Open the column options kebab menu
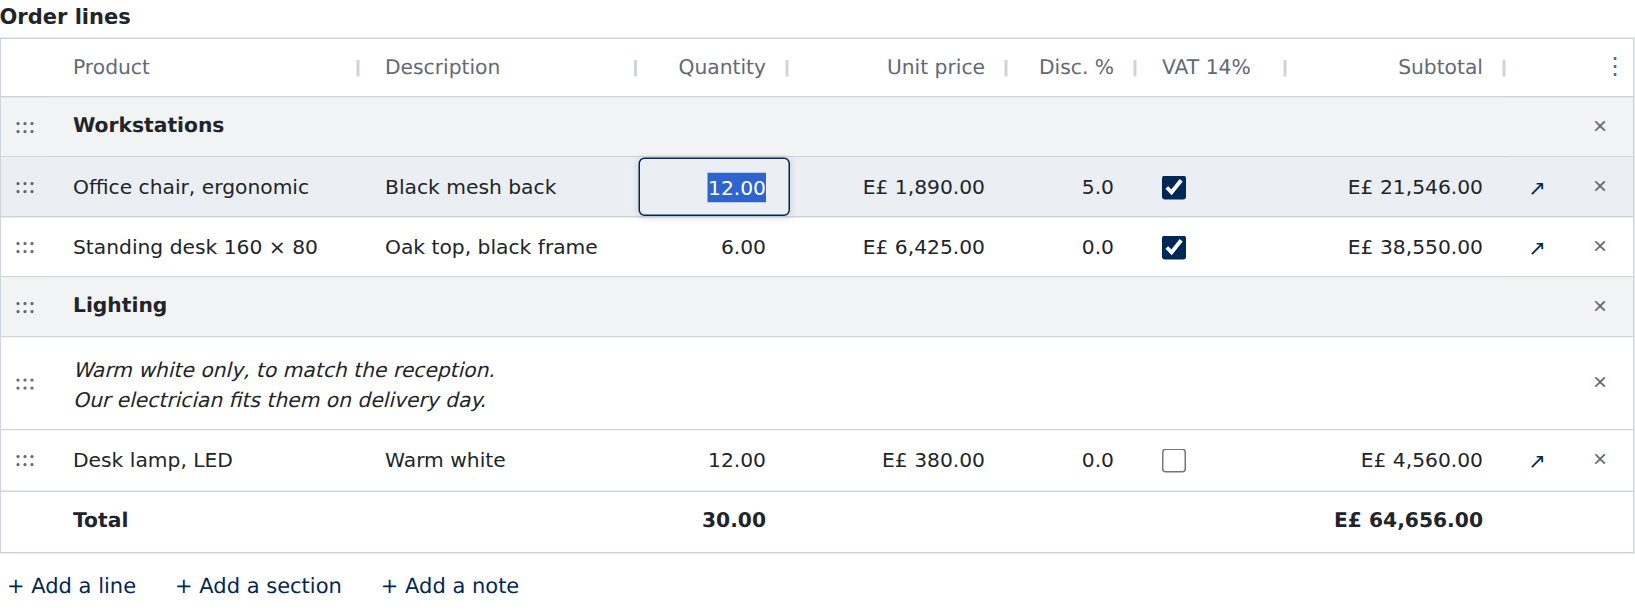The width and height of the screenshot is (1635, 612). [1614, 67]
